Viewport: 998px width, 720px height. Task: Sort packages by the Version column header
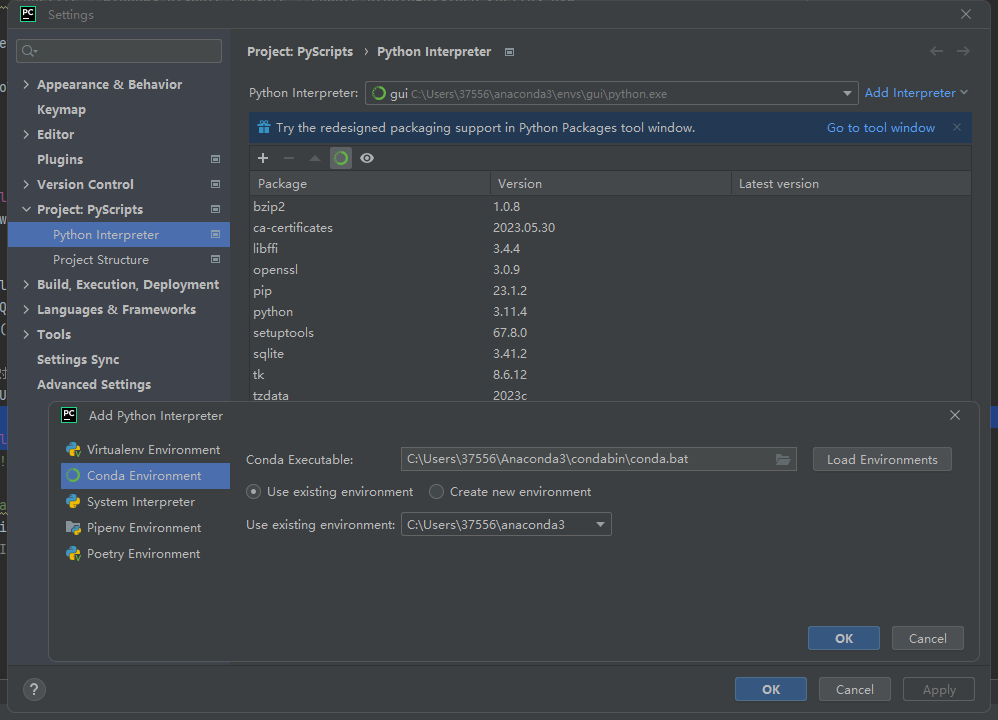pos(610,183)
